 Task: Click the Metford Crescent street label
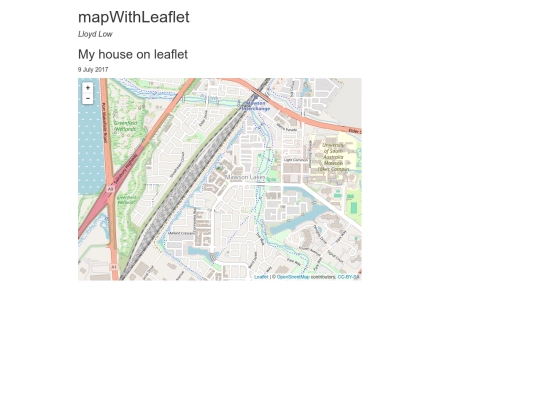[x=181, y=233]
